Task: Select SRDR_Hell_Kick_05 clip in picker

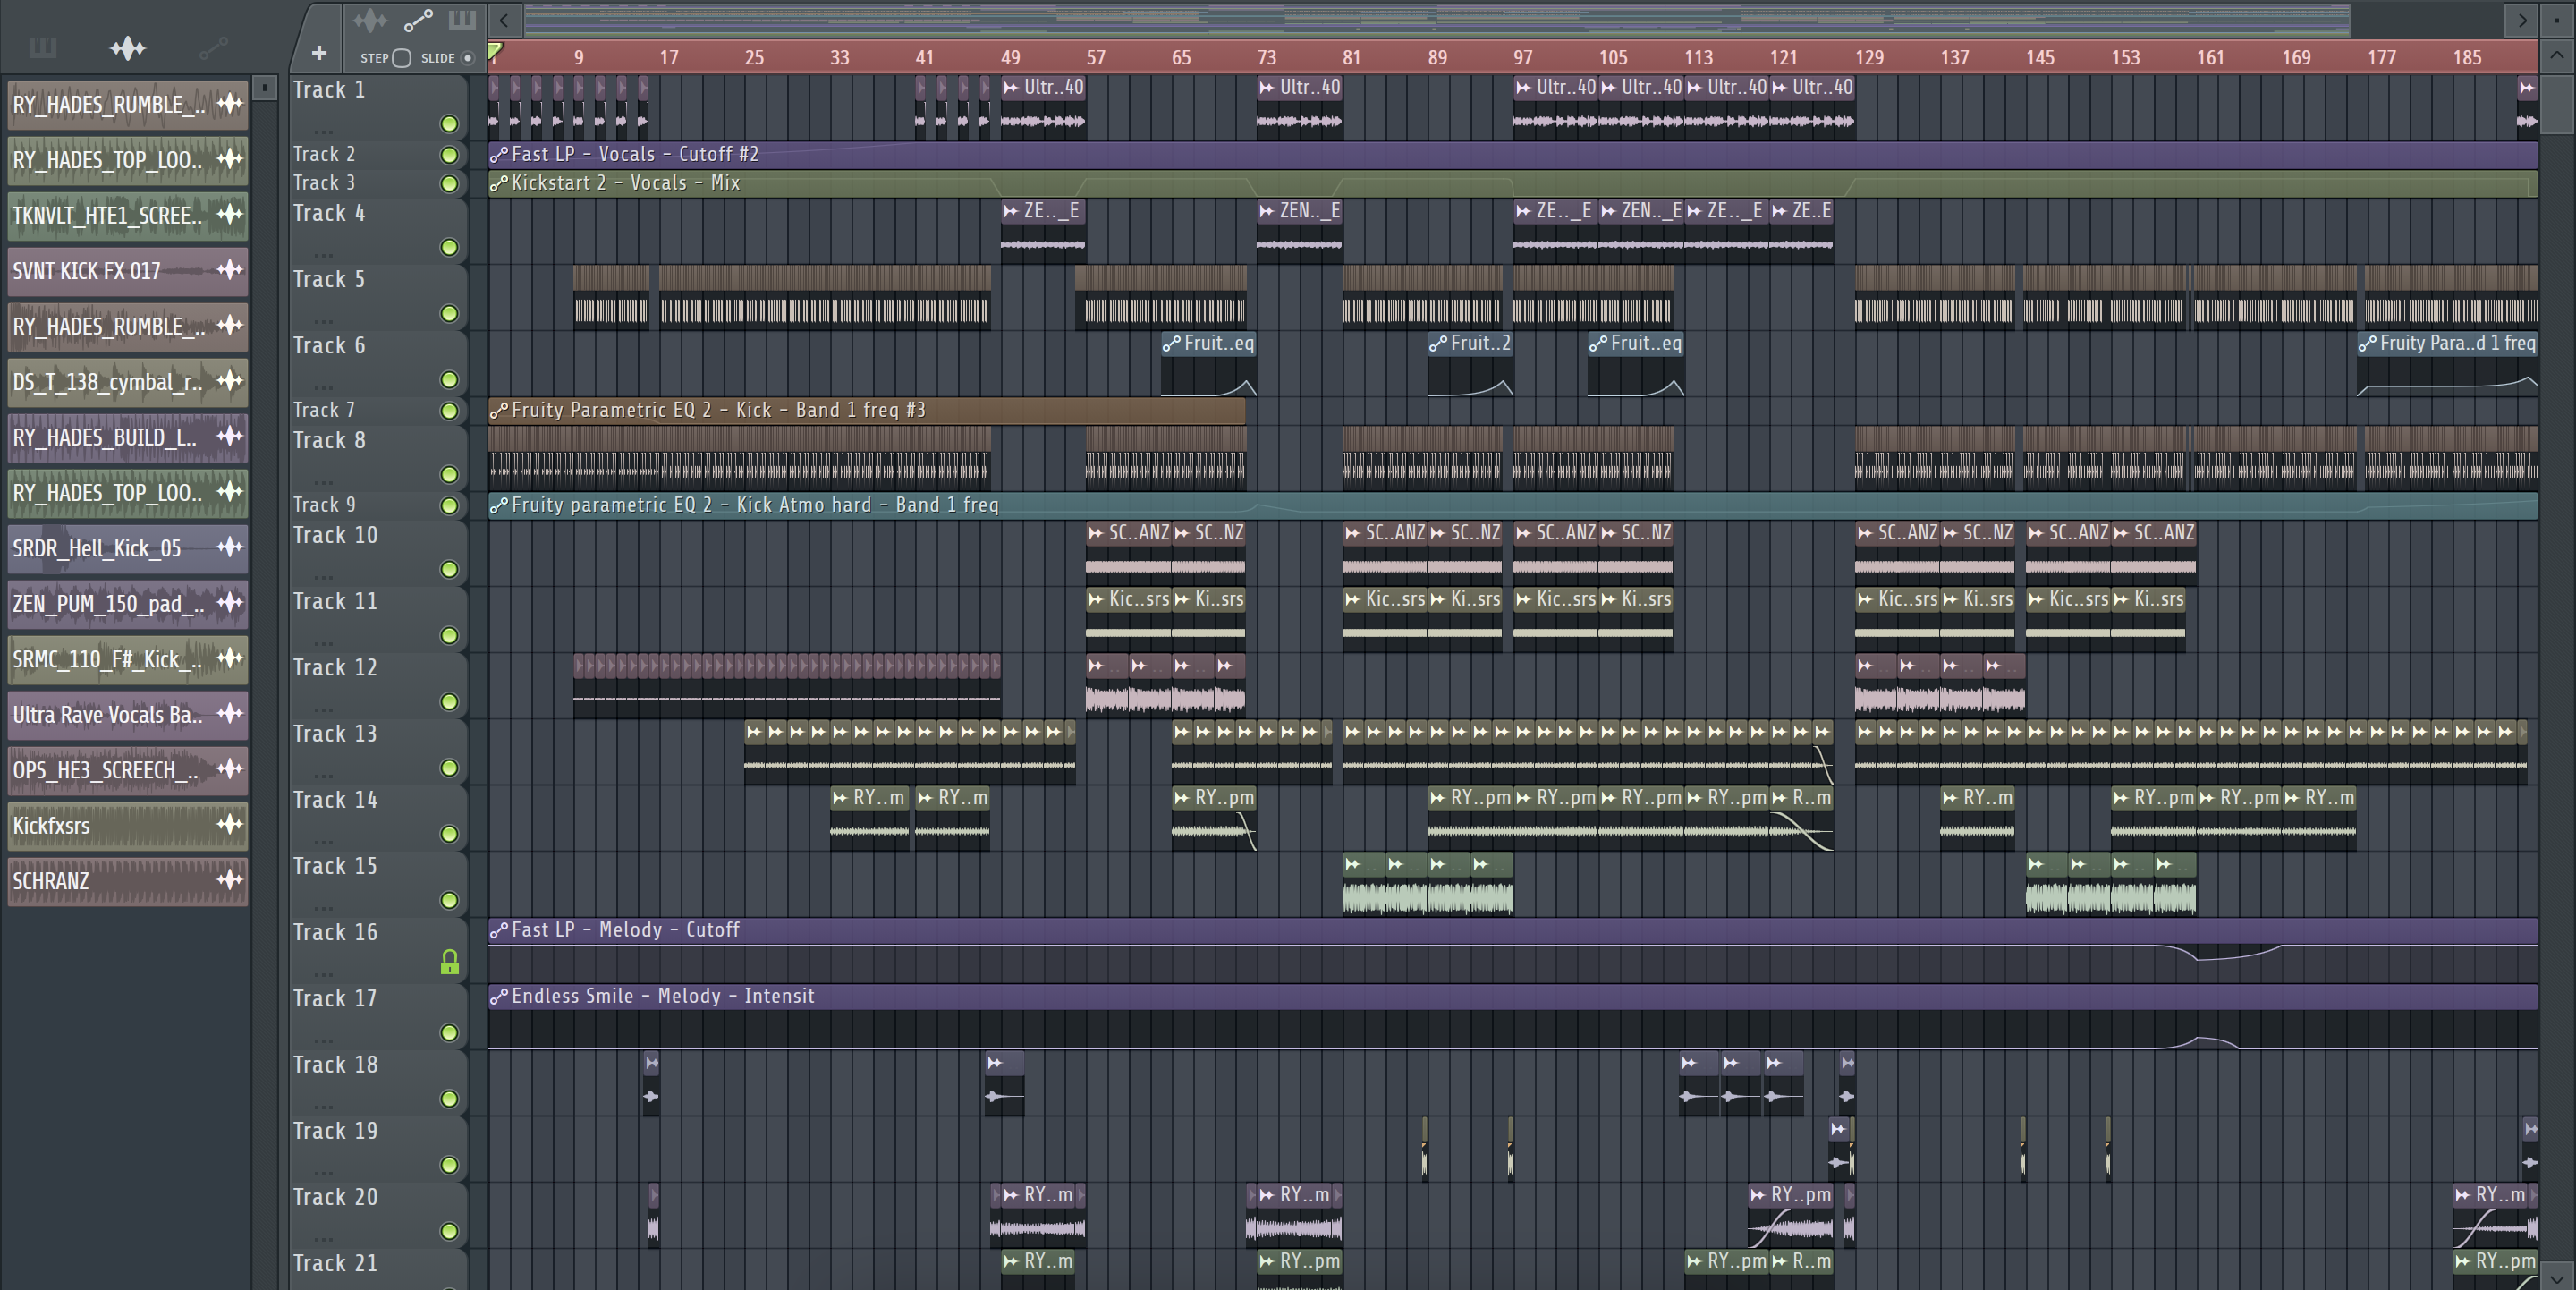Action: (127, 548)
